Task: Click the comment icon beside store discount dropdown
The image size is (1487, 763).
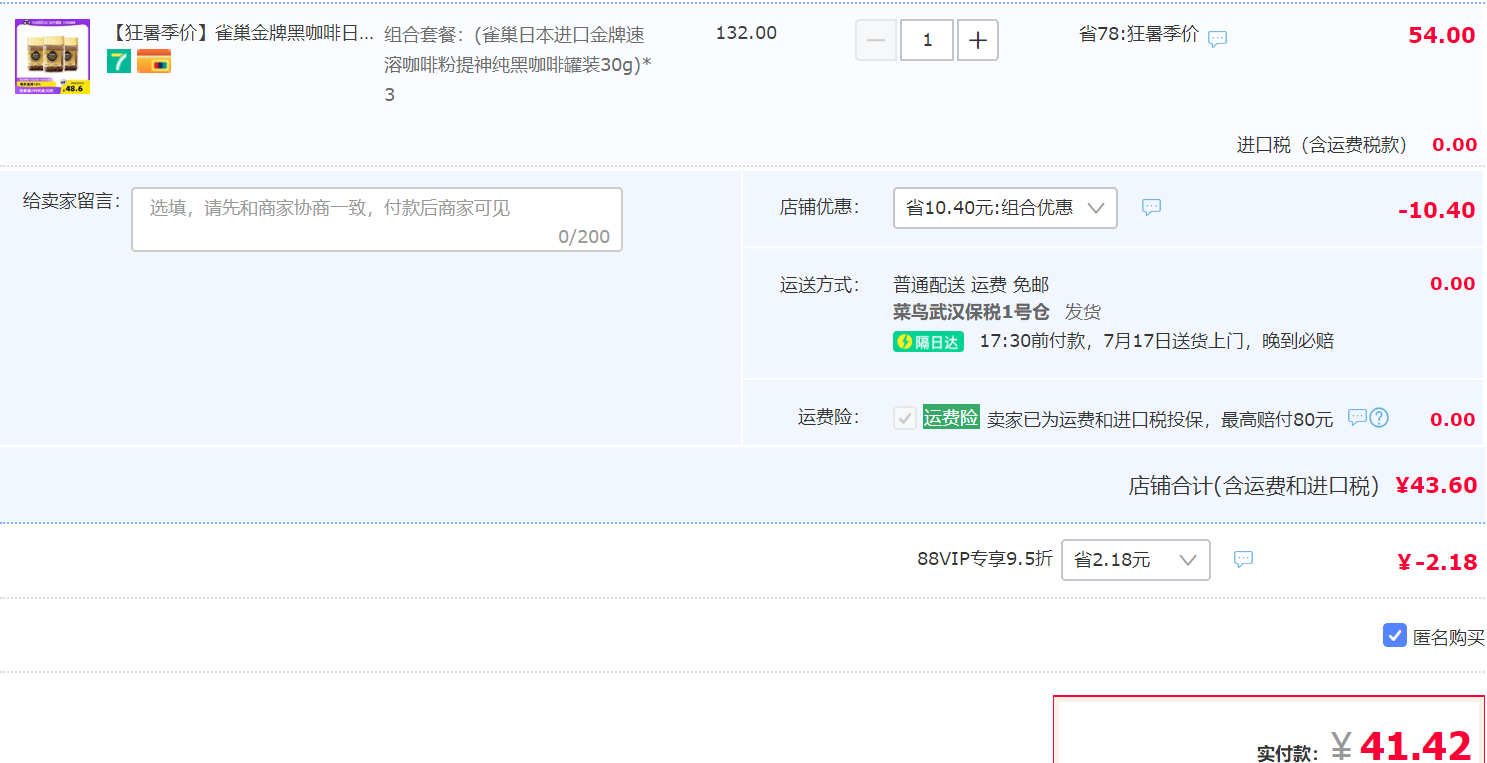Action: click(1151, 207)
